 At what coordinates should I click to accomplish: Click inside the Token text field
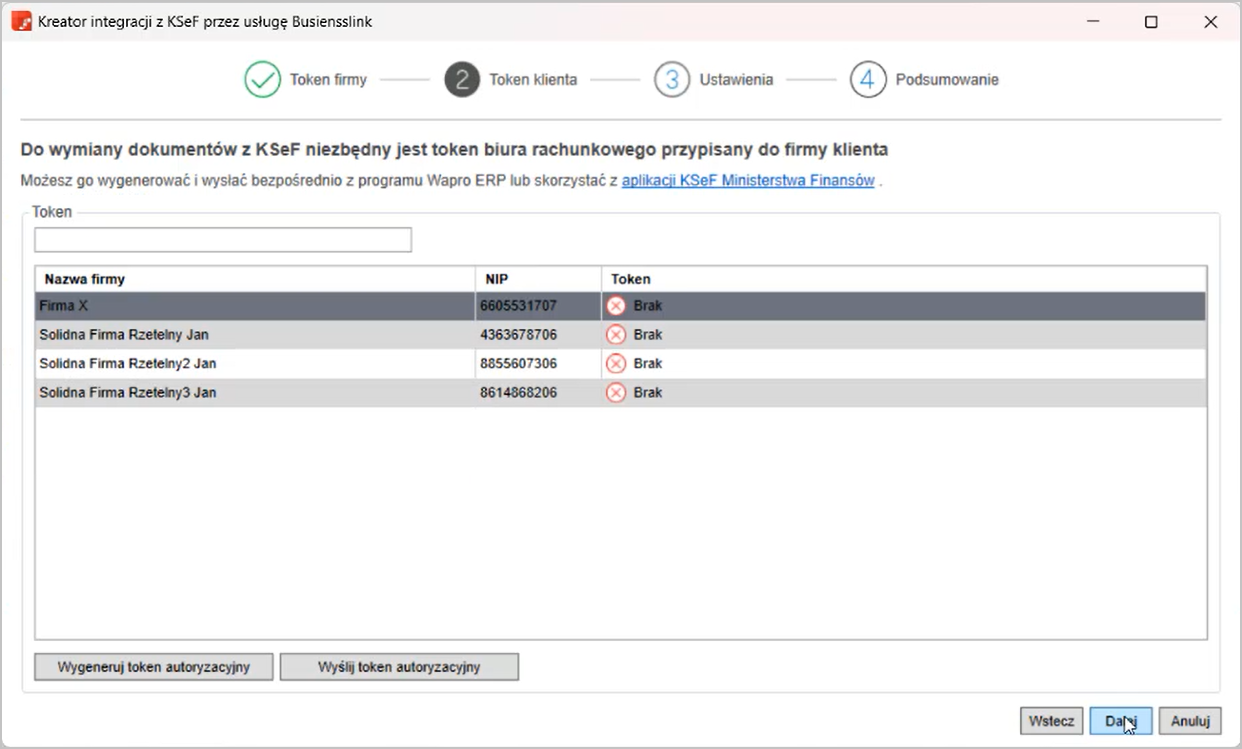222,240
